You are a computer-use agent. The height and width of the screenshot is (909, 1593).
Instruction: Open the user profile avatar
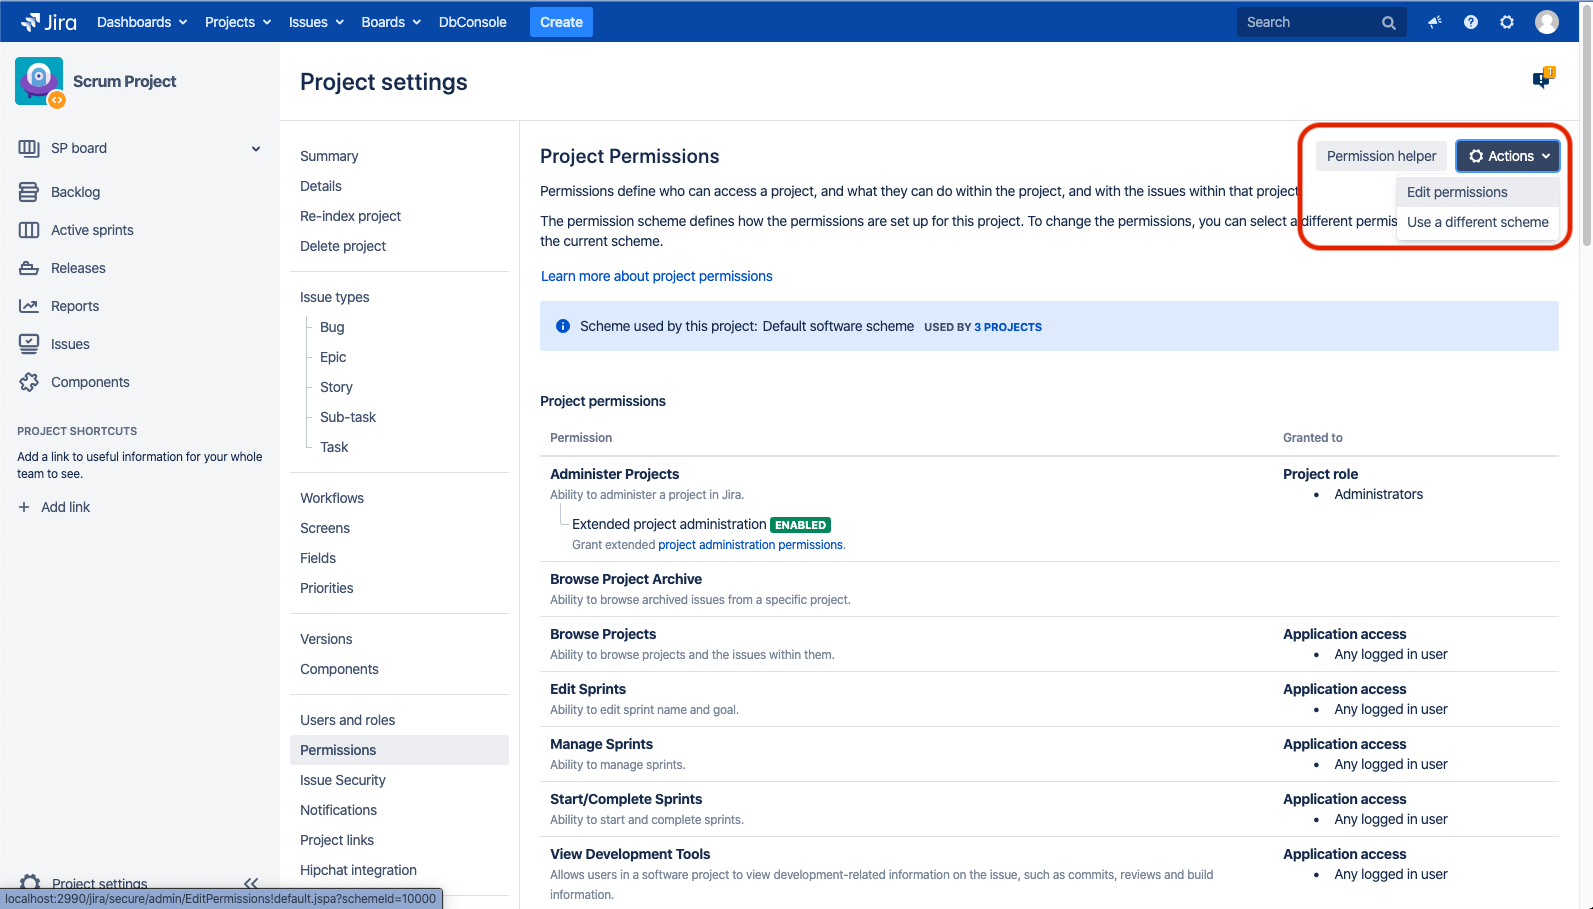coord(1547,22)
